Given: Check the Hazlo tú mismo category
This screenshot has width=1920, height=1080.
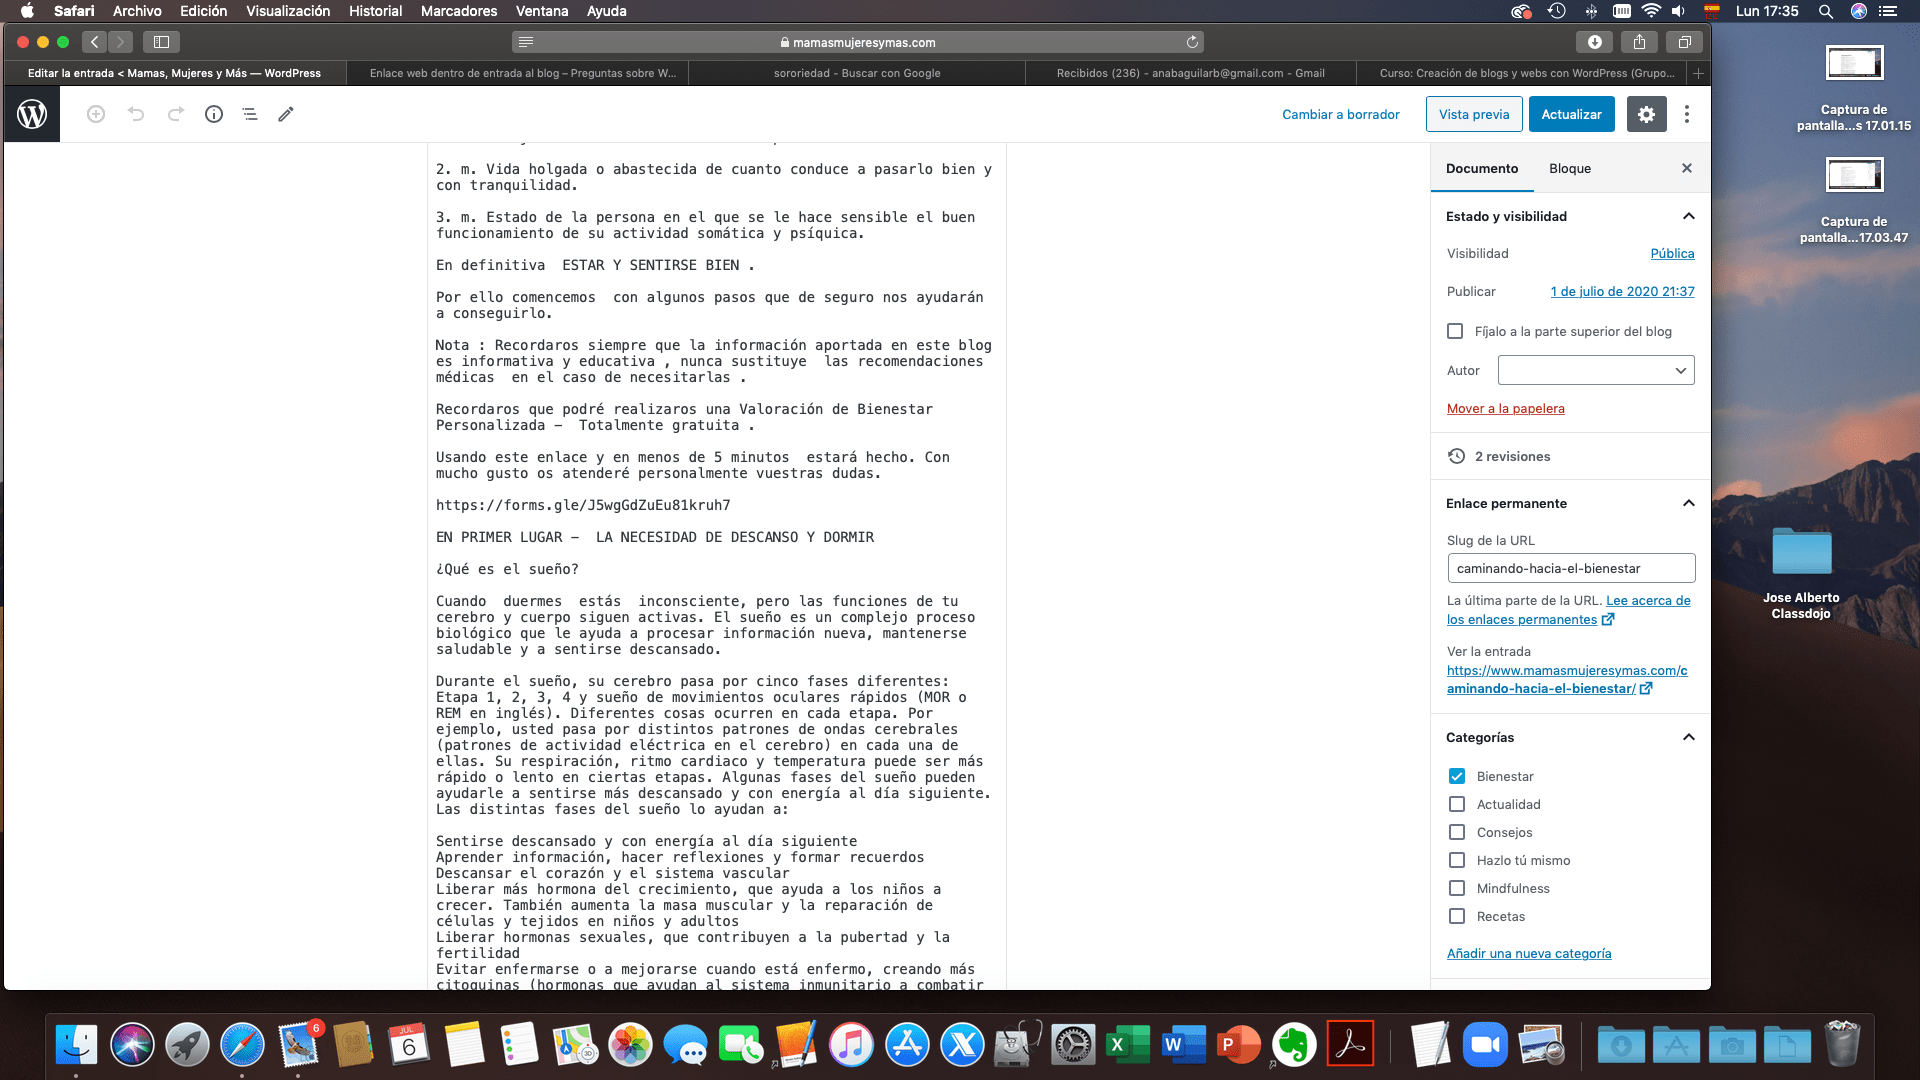Looking at the screenshot, I should (x=1457, y=860).
